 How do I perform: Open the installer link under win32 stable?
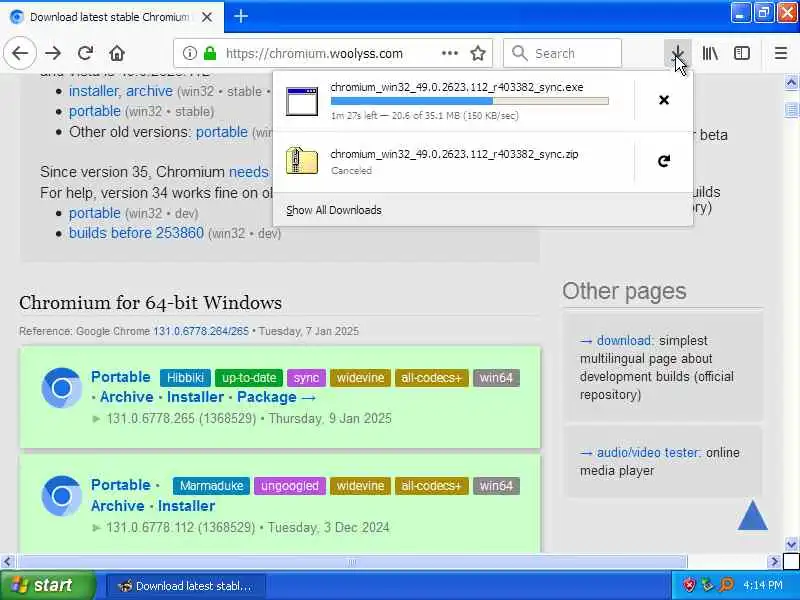pyautogui.click(x=93, y=91)
